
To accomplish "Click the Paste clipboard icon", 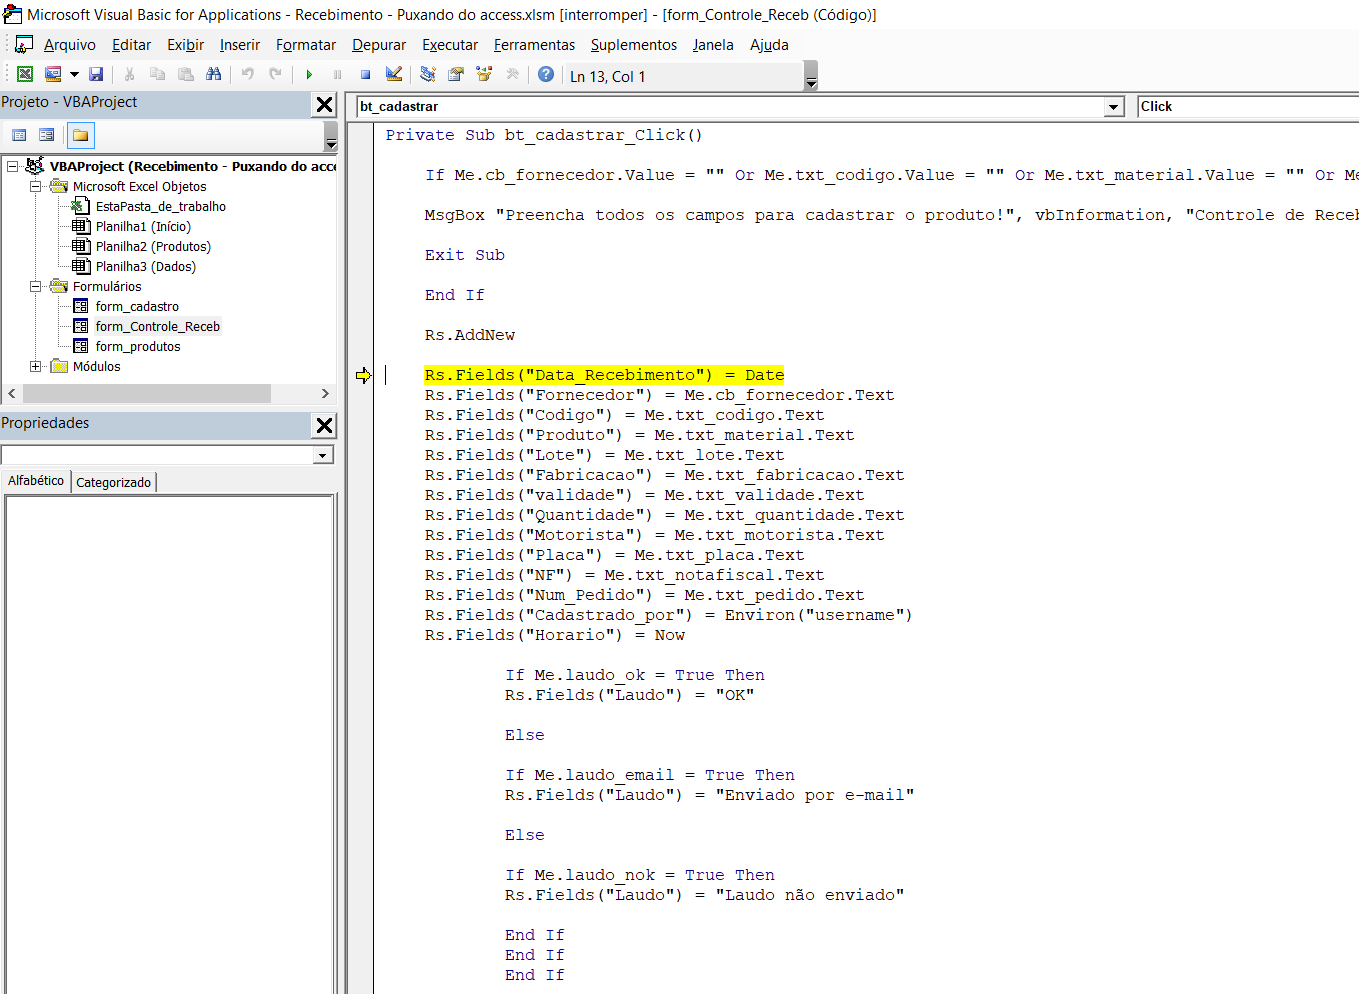I will (185, 75).
